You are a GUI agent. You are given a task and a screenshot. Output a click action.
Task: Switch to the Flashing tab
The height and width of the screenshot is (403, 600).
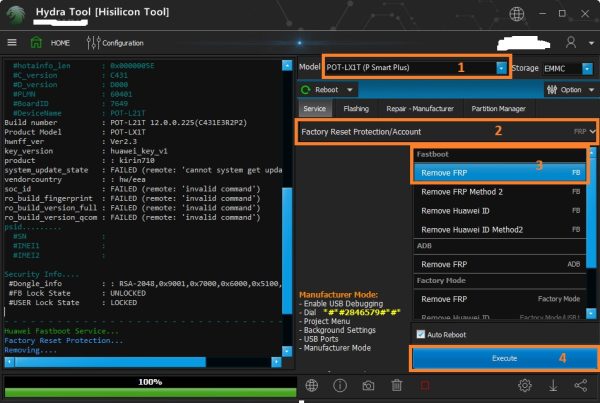click(356, 109)
